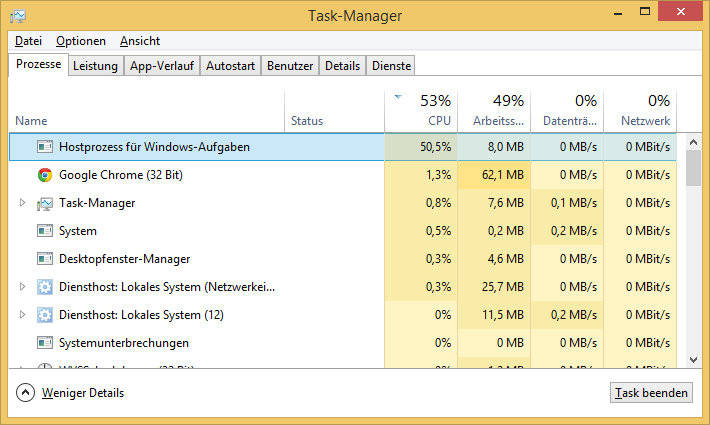Select the System process name
The width and height of the screenshot is (710, 425).
tap(77, 231)
